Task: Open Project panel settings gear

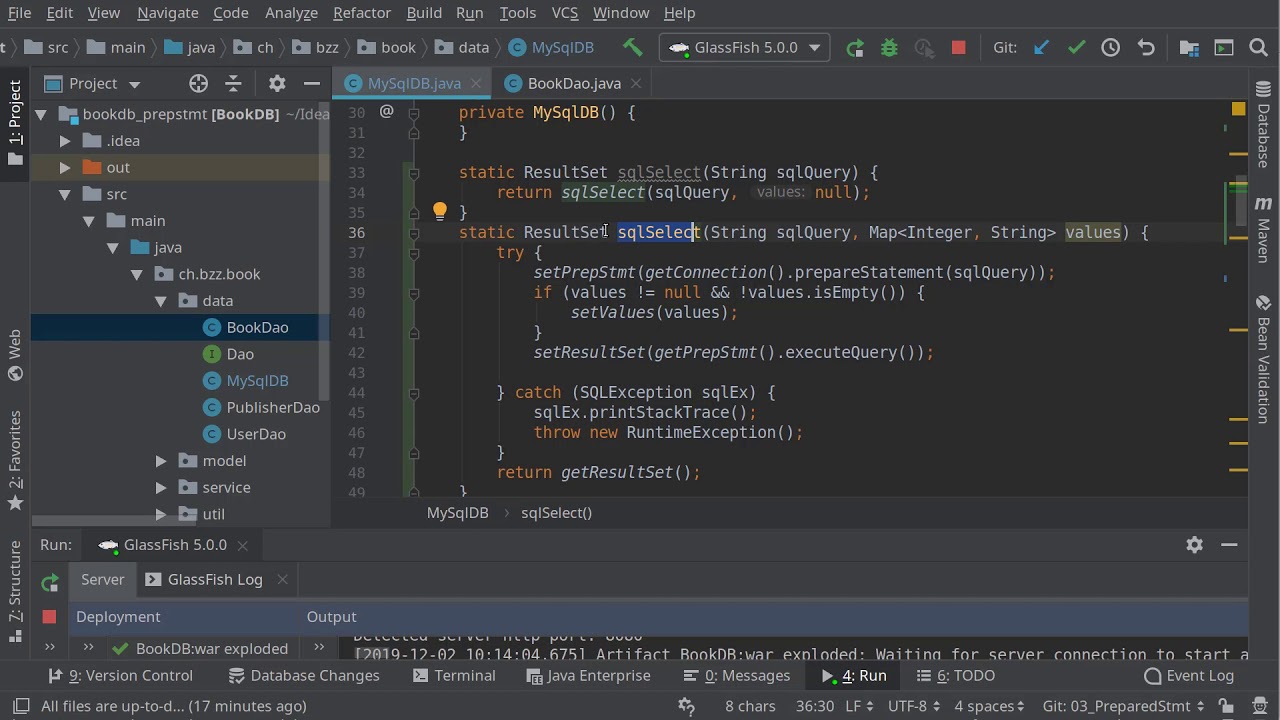Action: [277, 83]
